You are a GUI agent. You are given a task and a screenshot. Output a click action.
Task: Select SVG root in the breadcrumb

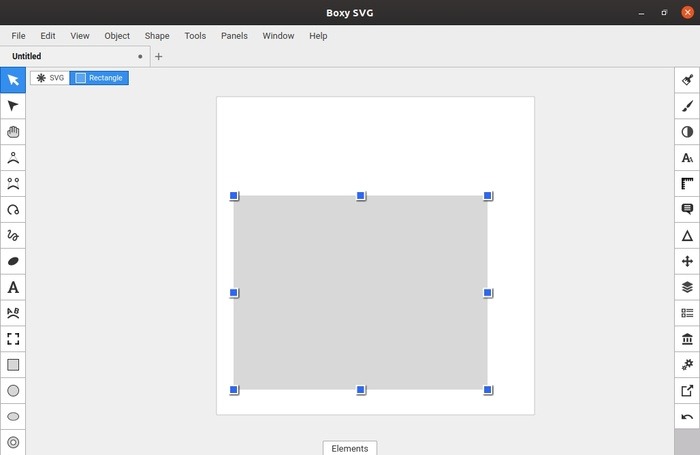pyautogui.click(x=50, y=78)
